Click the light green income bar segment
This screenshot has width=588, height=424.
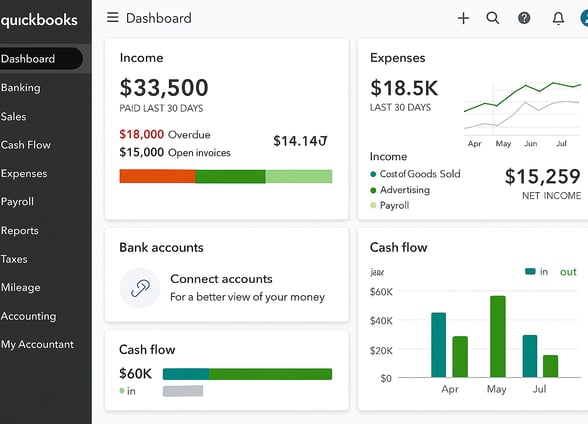tap(299, 176)
